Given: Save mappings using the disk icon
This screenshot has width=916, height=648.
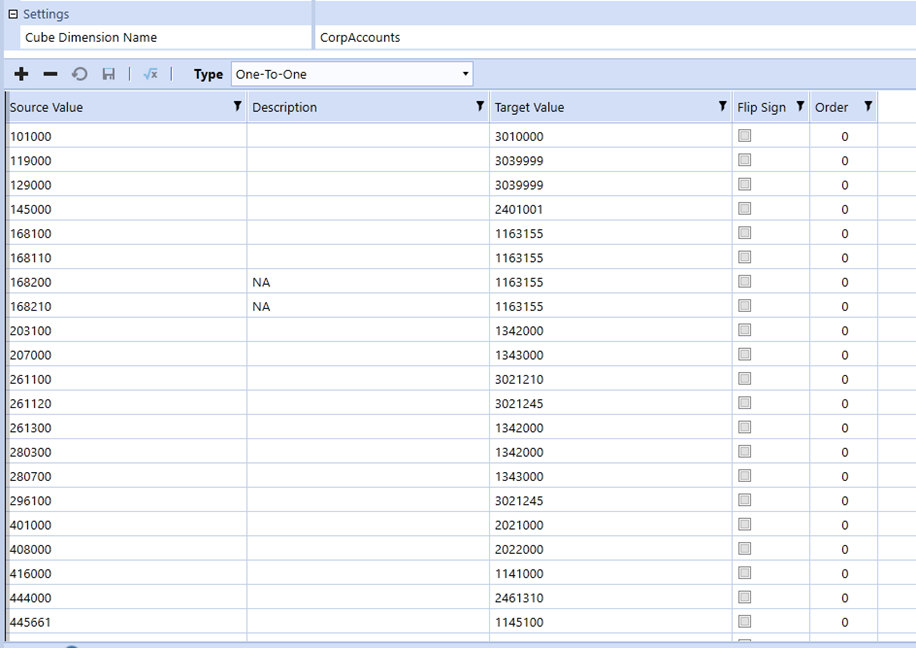Looking at the screenshot, I should [x=108, y=73].
